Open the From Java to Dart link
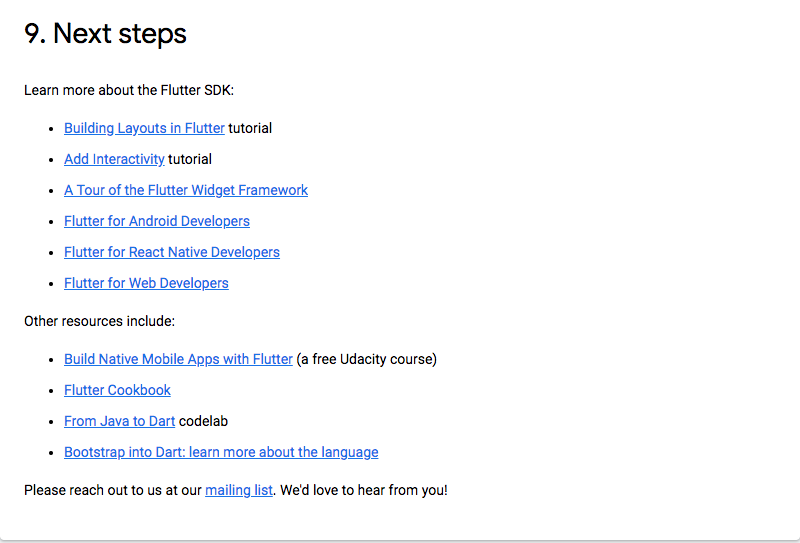 coord(119,421)
